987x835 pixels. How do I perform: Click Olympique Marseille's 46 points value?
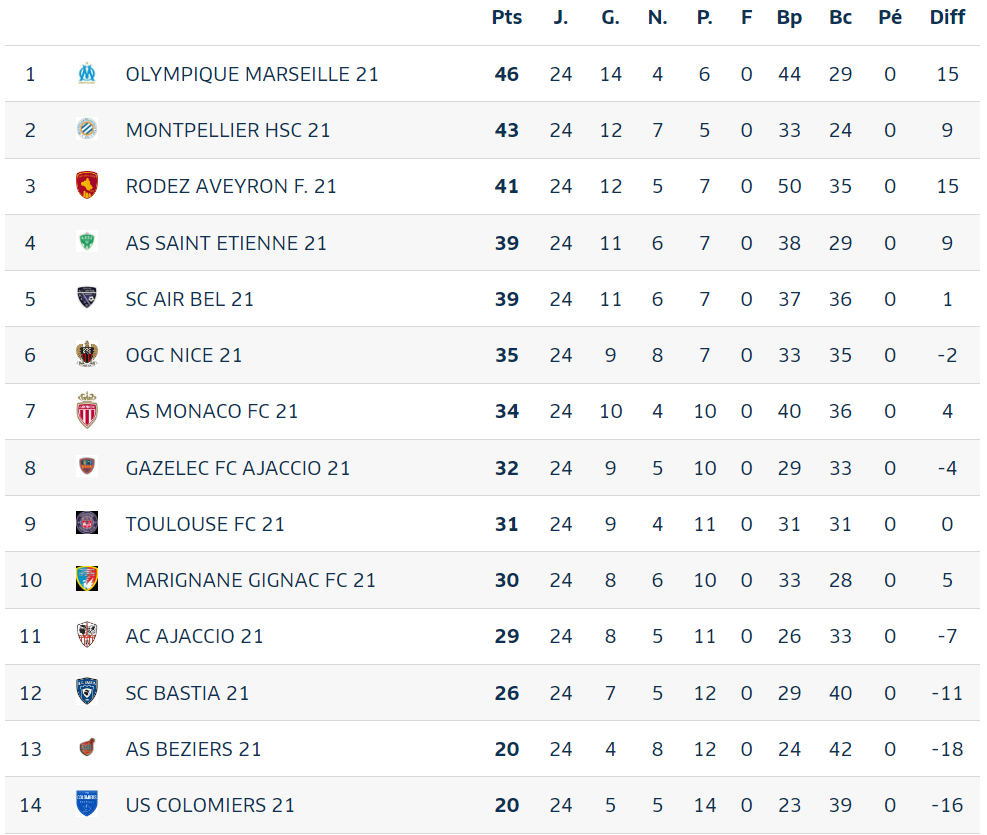point(507,74)
